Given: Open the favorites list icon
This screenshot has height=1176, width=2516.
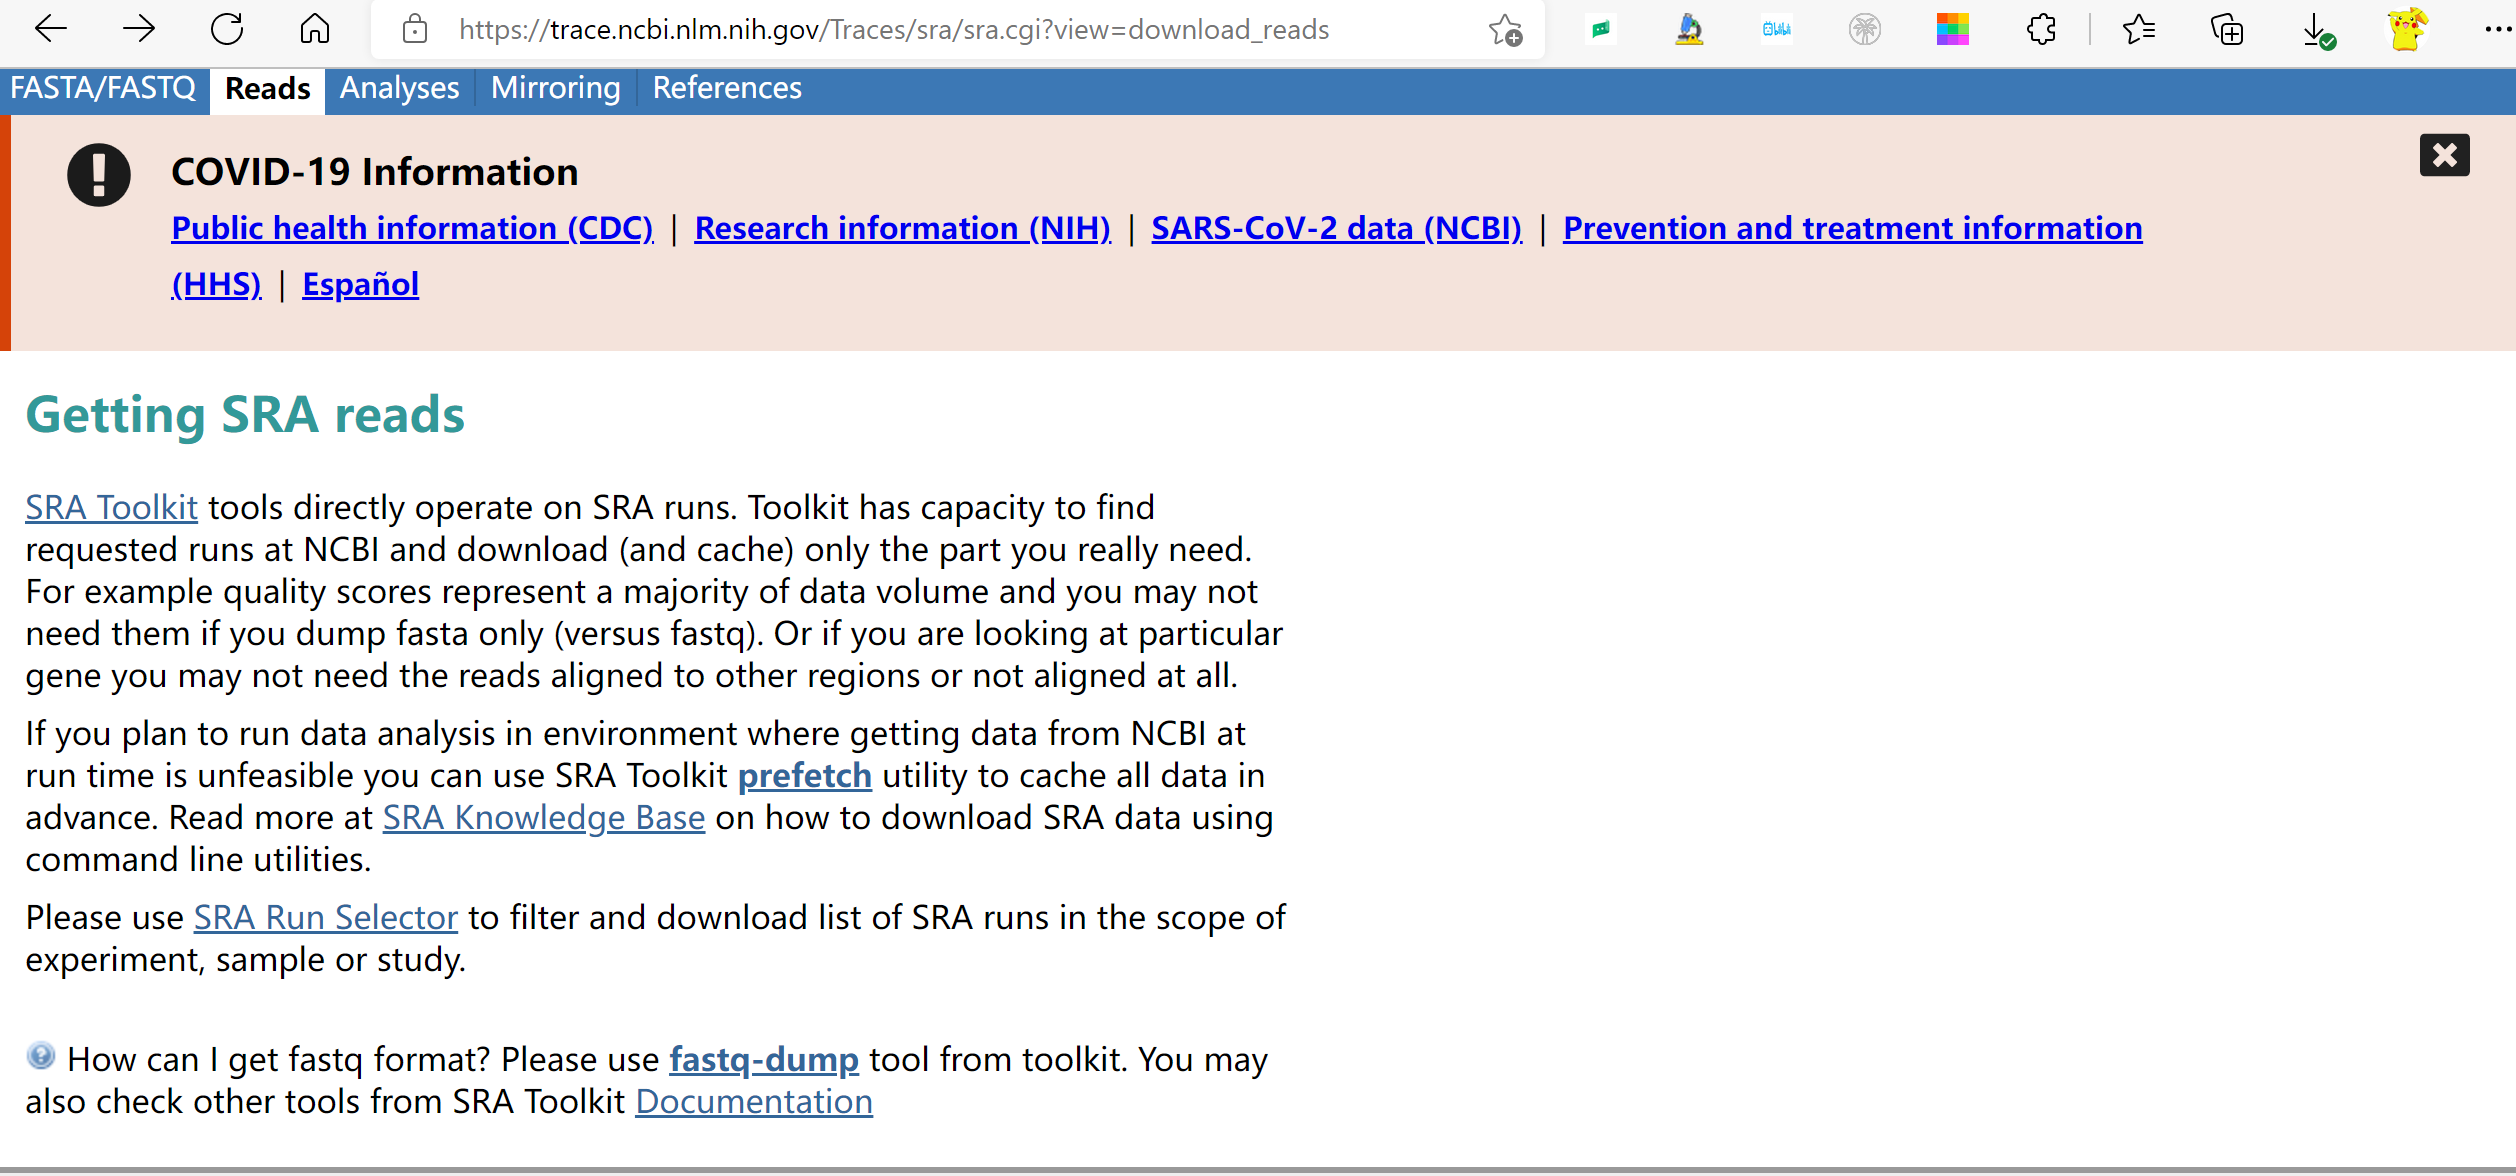Looking at the screenshot, I should [2138, 30].
